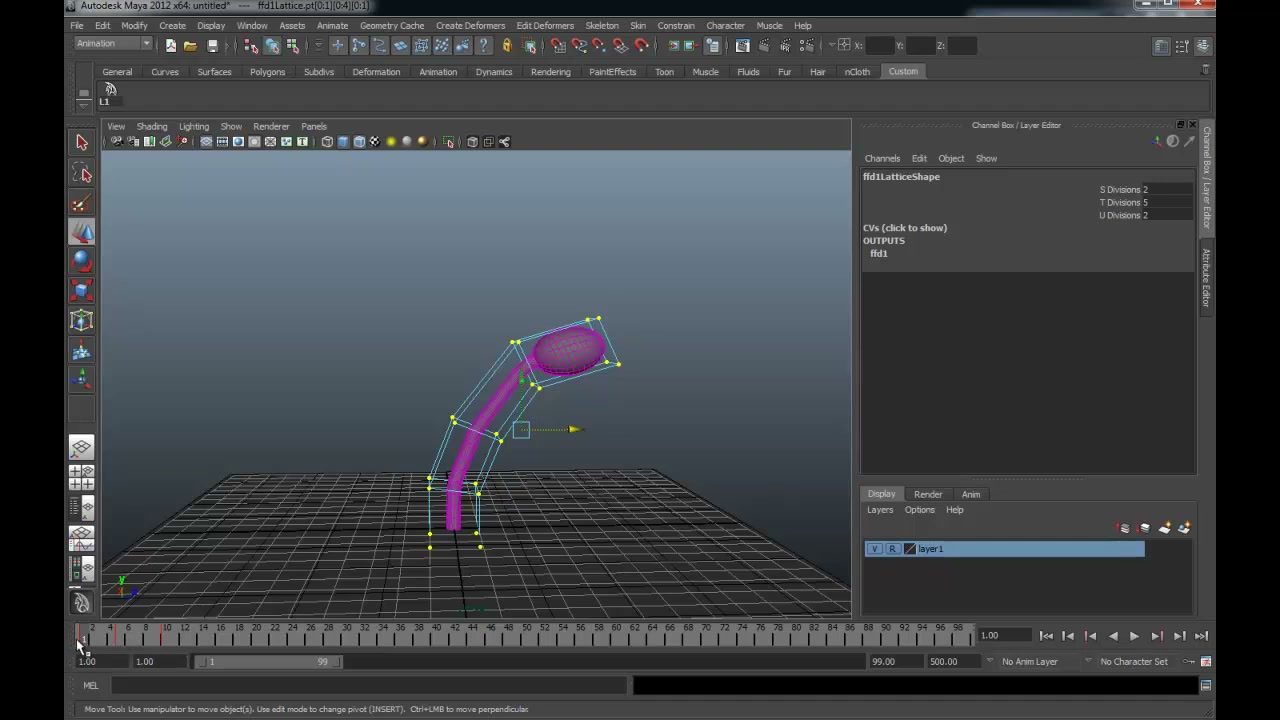
Task: Play the animation backwards
Action: coord(1113,636)
